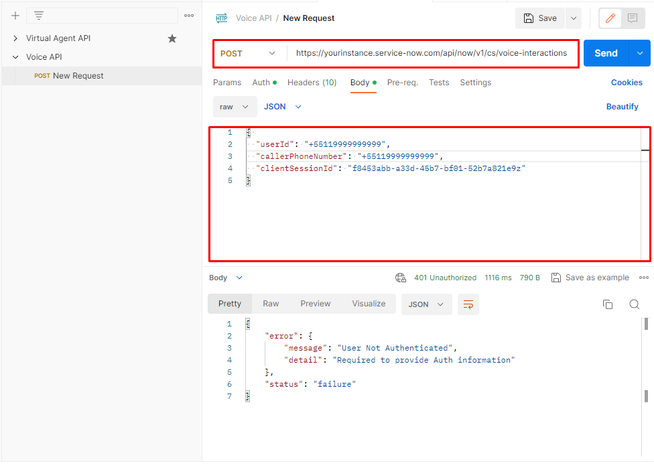Select the Raw response view
This screenshot has width=654, height=464.
coord(271,304)
